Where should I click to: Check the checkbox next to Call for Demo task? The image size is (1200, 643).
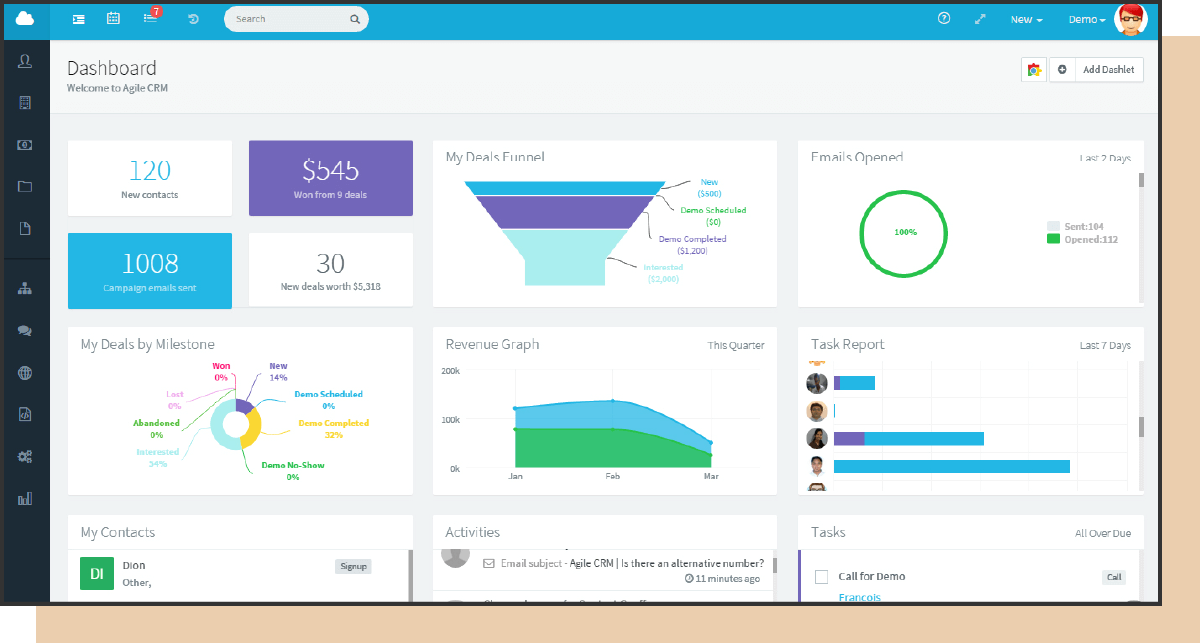click(822, 576)
